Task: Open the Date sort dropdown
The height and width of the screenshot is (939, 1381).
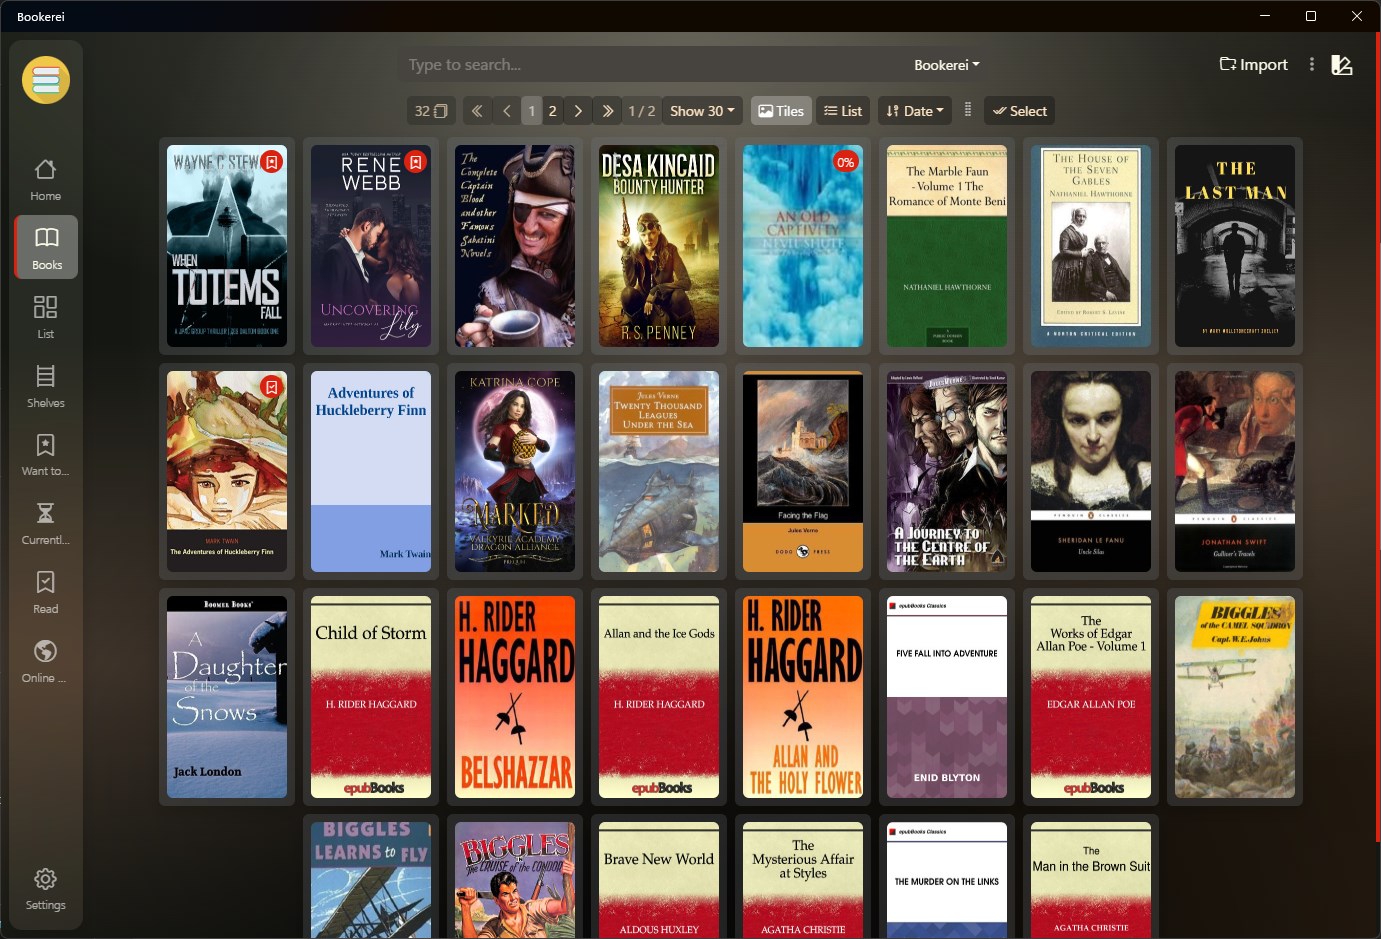Action: [915, 111]
